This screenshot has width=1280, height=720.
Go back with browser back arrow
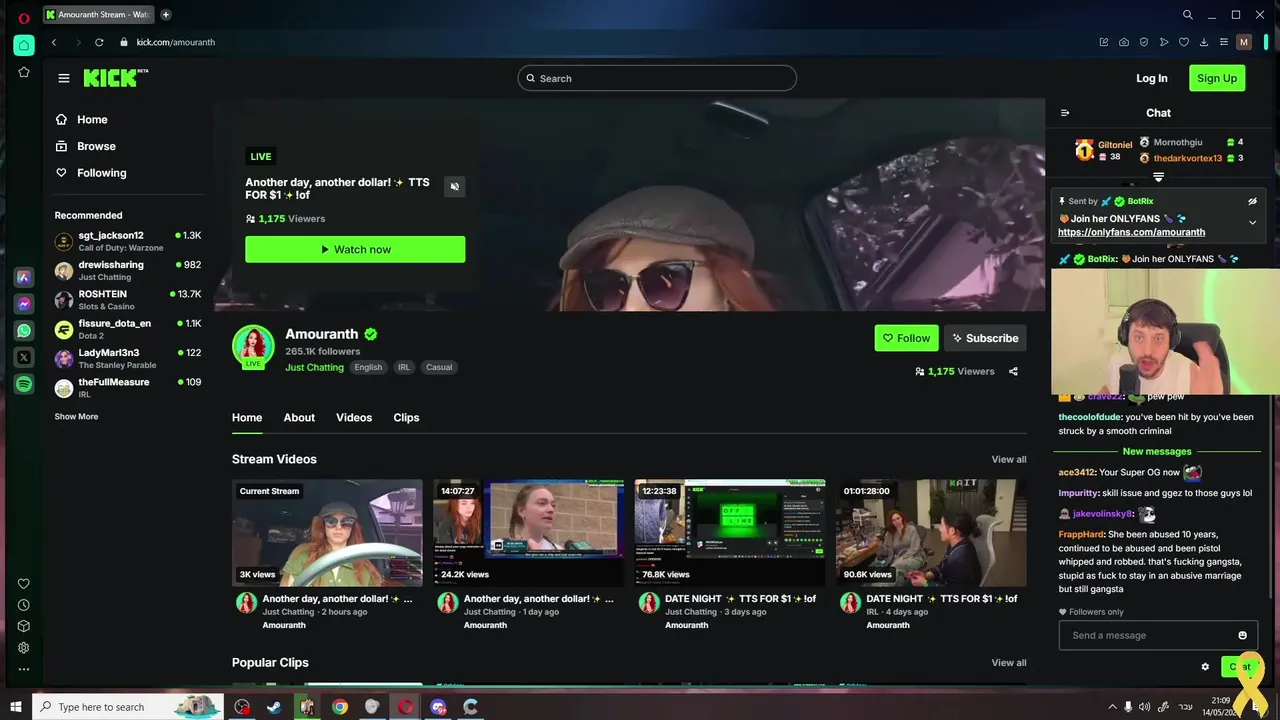coord(54,42)
